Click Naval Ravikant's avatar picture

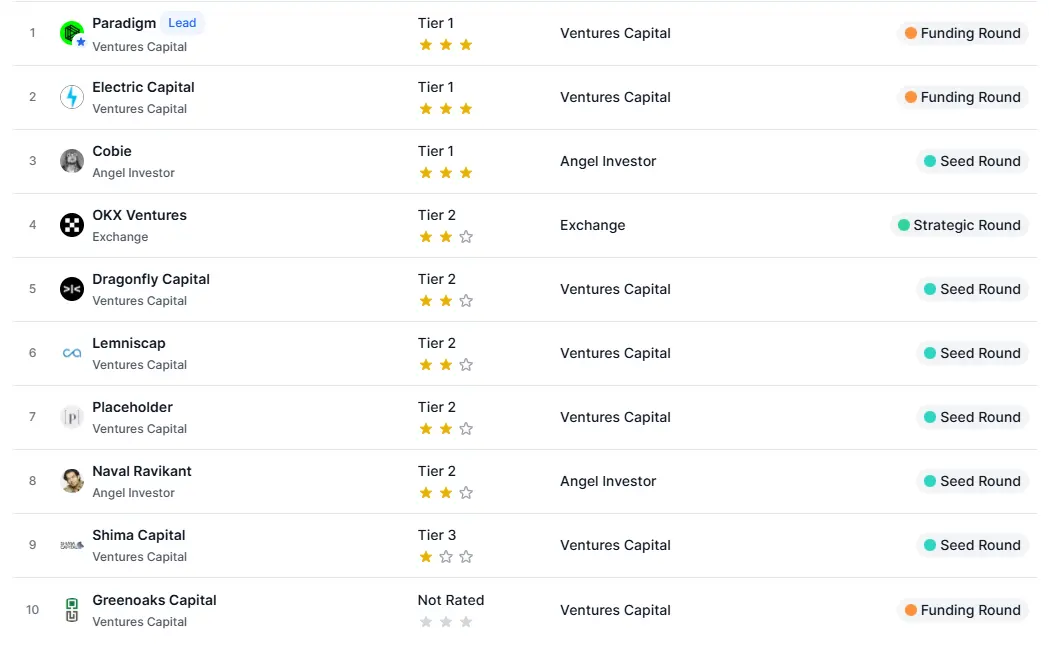(x=71, y=481)
